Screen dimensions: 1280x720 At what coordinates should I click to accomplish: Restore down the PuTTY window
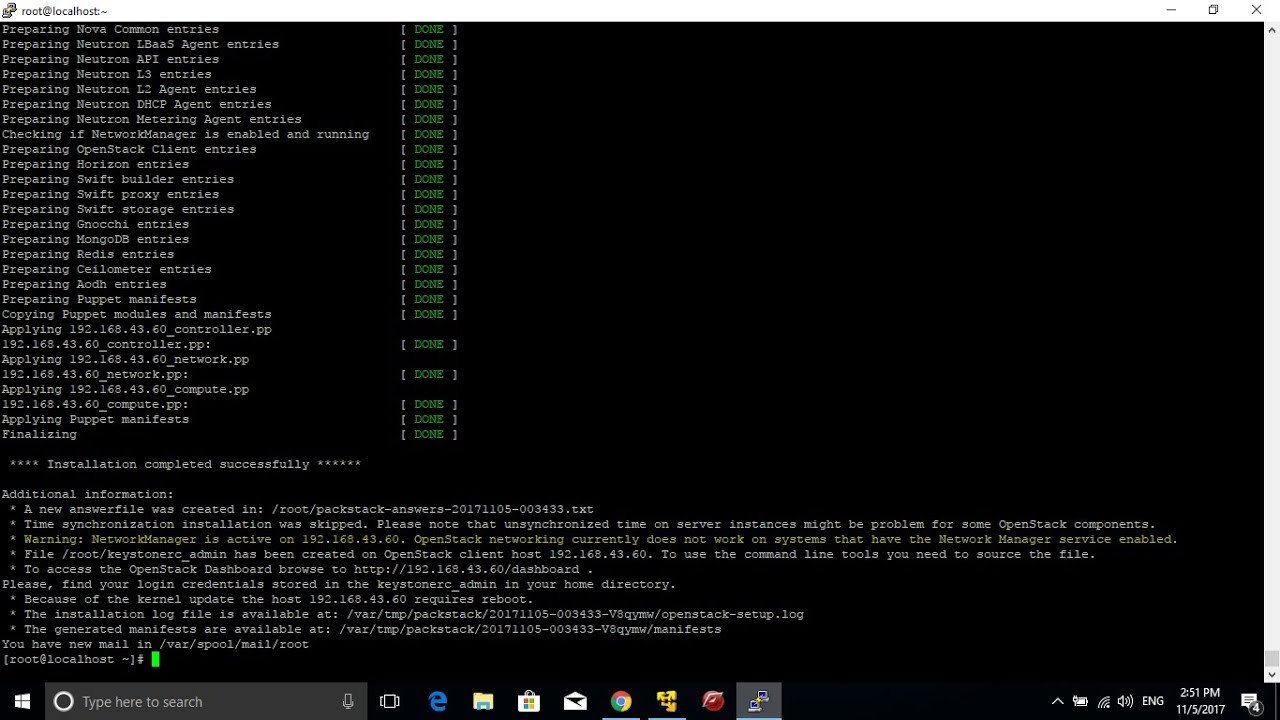coord(1214,10)
